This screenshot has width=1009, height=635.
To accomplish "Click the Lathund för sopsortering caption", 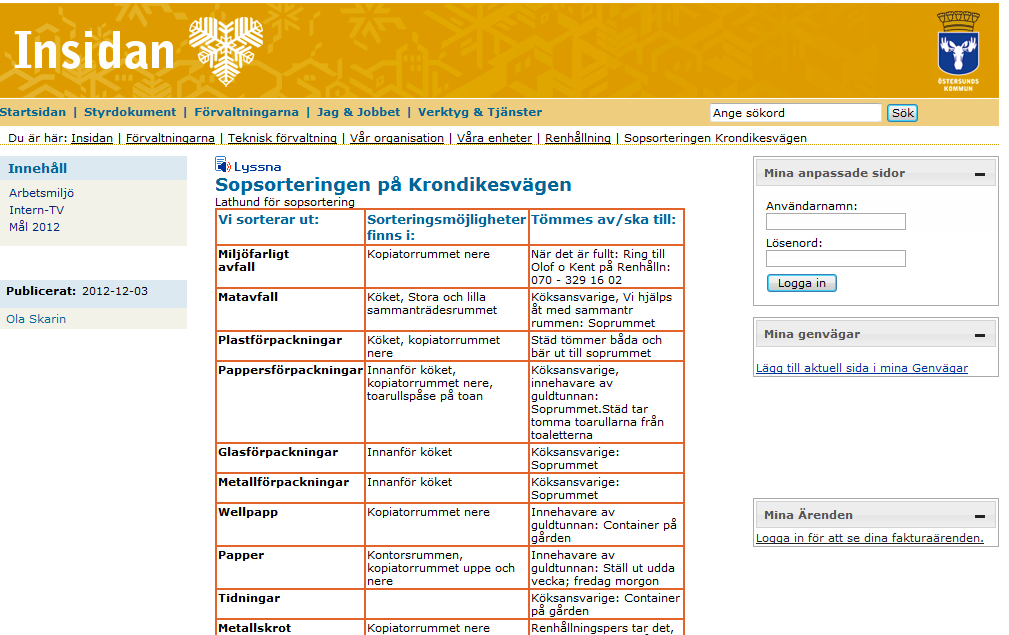I will tap(285, 202).
